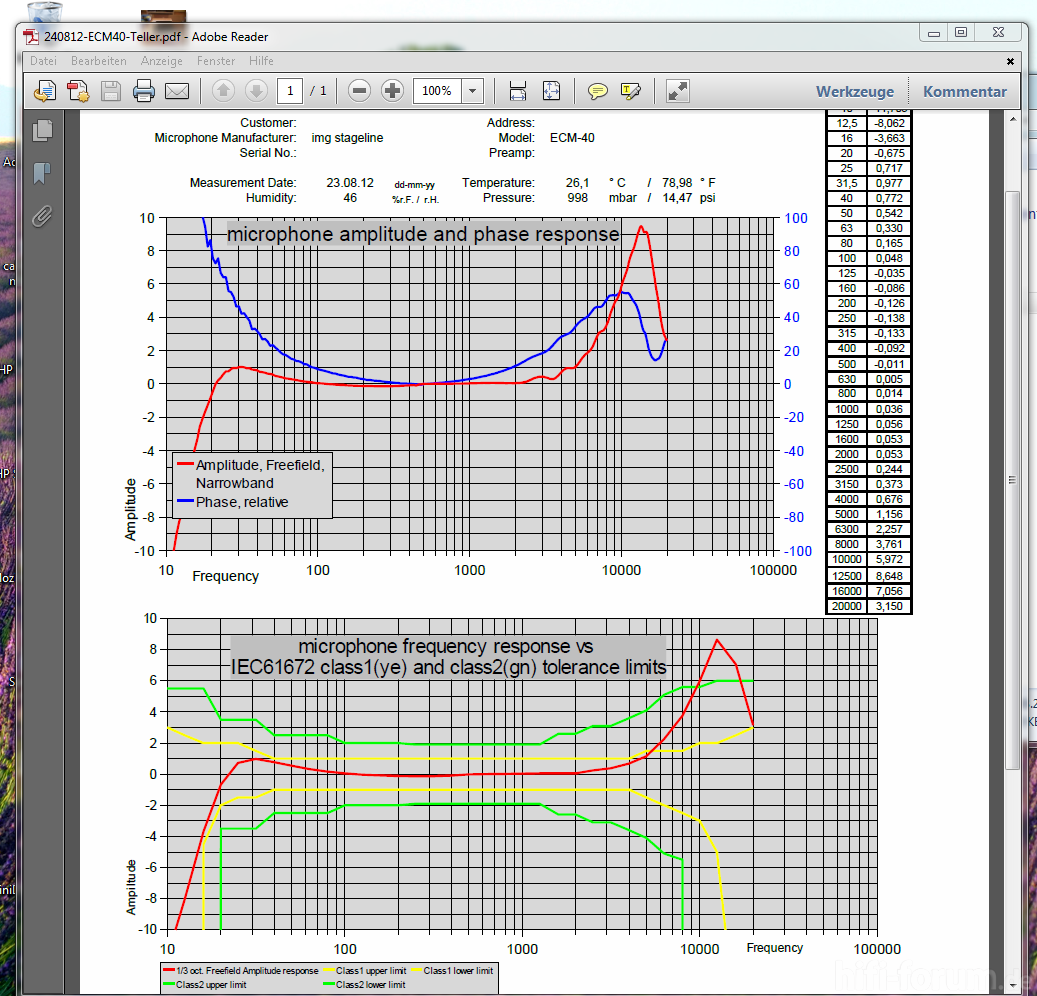Open the Anzeige menu
Image resolution: width=1037 pixels, height=996 pixels.
[x=161, y=61]
